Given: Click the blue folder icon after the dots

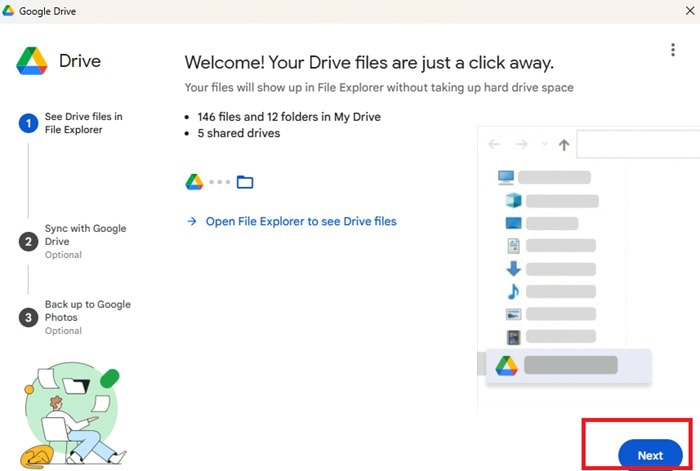Looking at the screenshot, I should [x=245, y=182].
